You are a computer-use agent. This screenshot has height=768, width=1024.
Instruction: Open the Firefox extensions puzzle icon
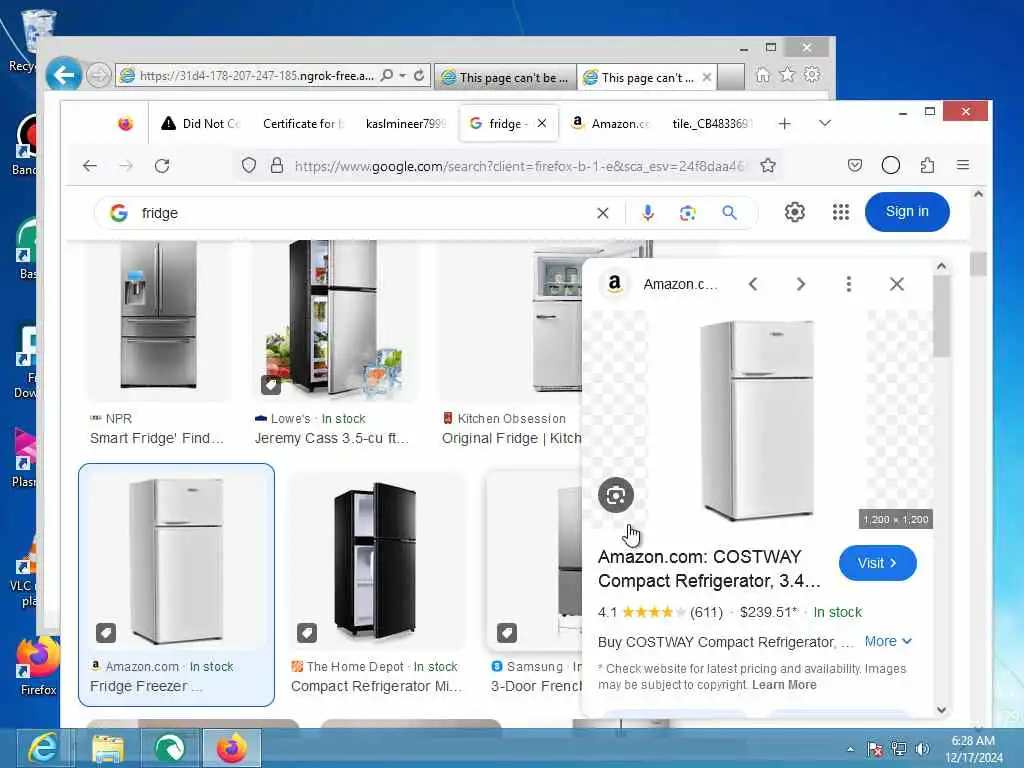coord(927,166)
